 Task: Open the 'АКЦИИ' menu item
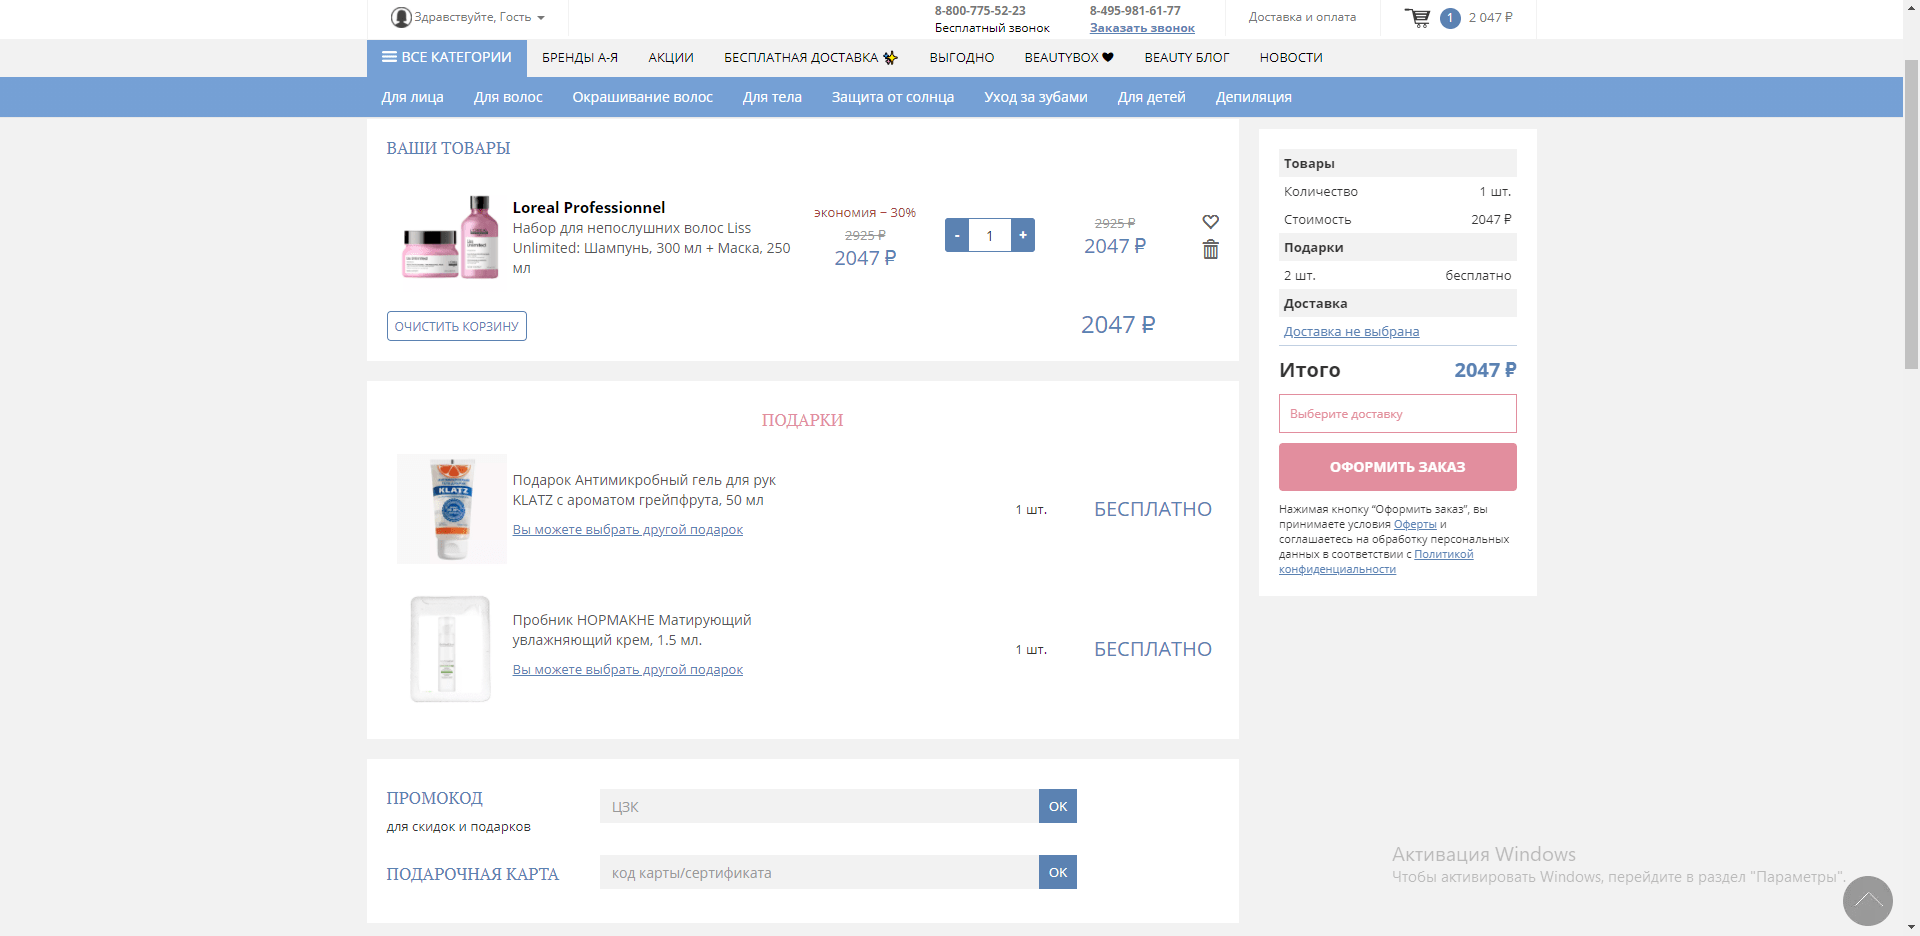coord(671,58)
